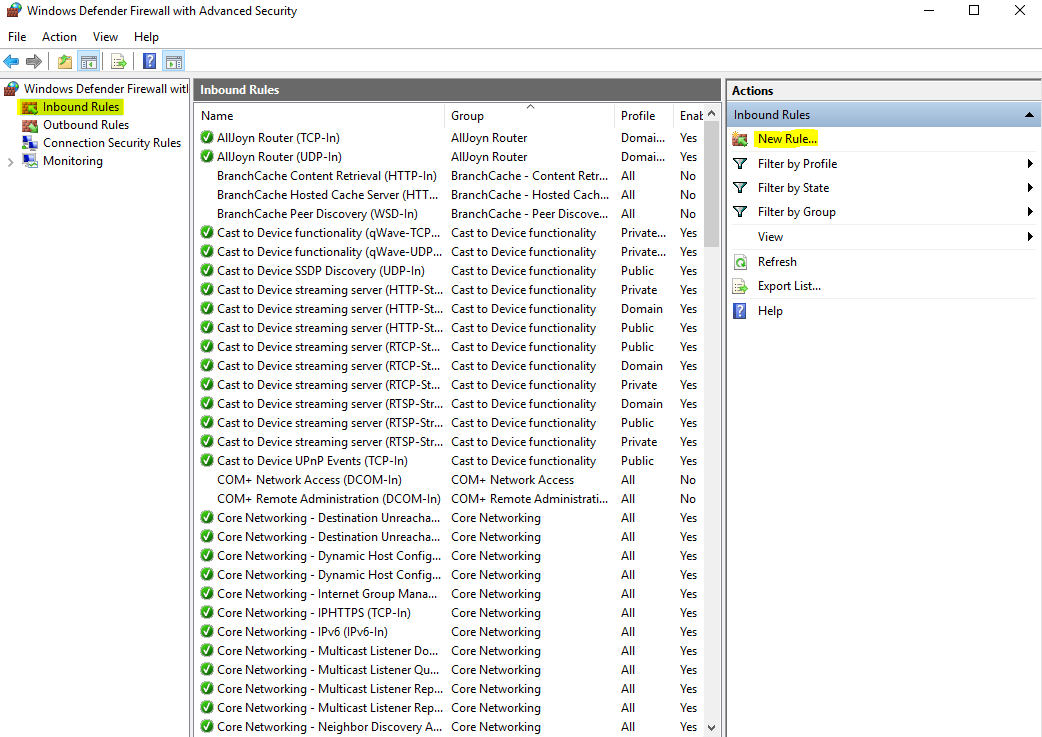Viewport: 1042px width, 737px height.
Task: Click green check icon of AllJoyn Router (TCP-In)
Action: pyautogui.click(x=207, y=138)
